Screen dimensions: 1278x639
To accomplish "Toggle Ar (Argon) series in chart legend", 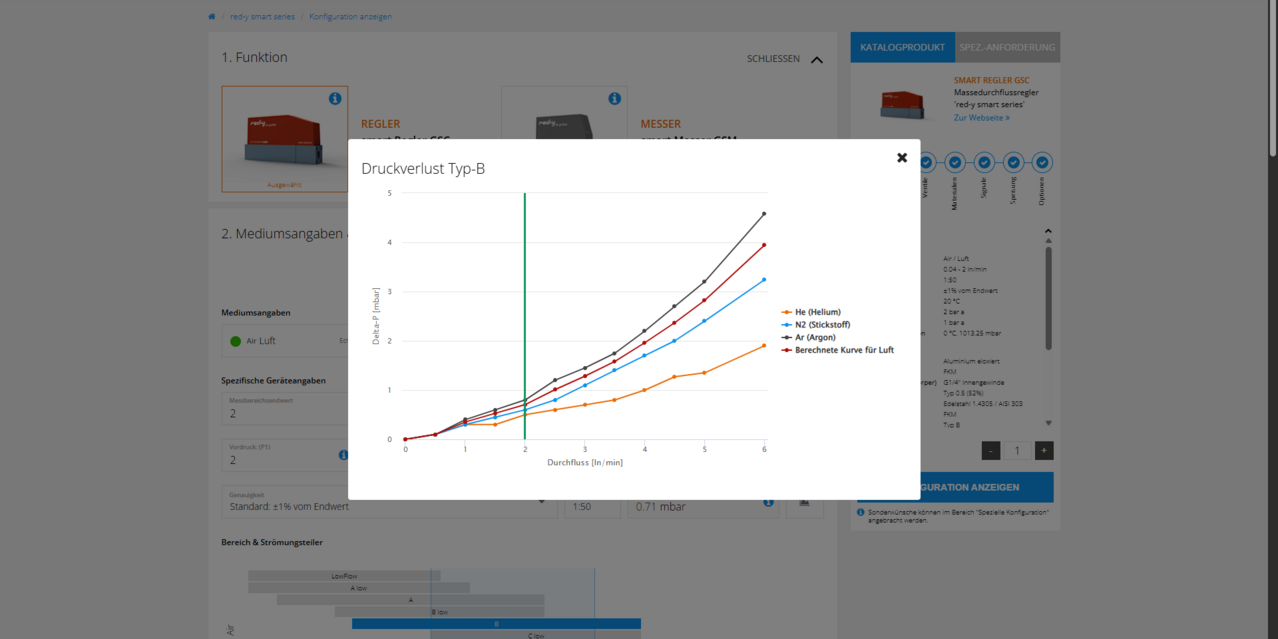I will click(x=808, y=337).
